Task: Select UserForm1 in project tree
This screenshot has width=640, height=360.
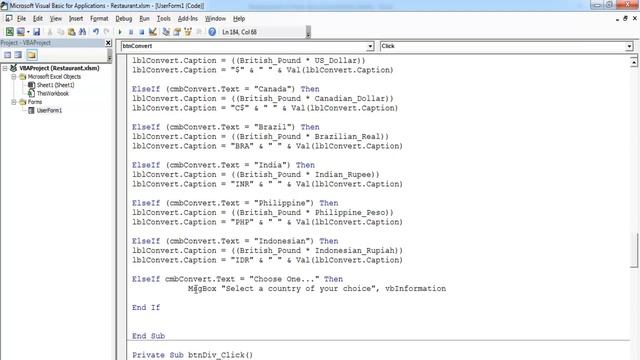Action: [x=49, y=110]
